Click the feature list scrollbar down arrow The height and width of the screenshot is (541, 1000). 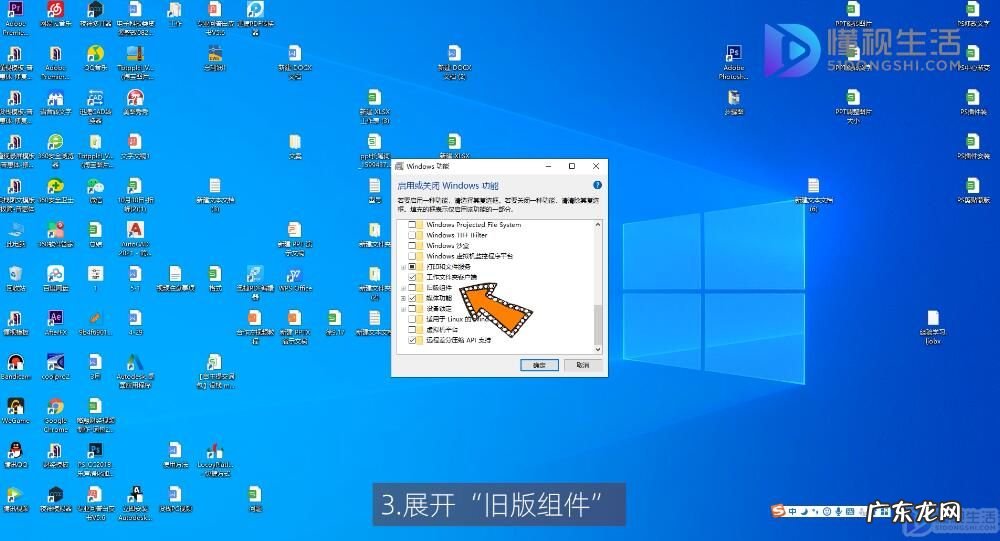[x=598, y=349]
